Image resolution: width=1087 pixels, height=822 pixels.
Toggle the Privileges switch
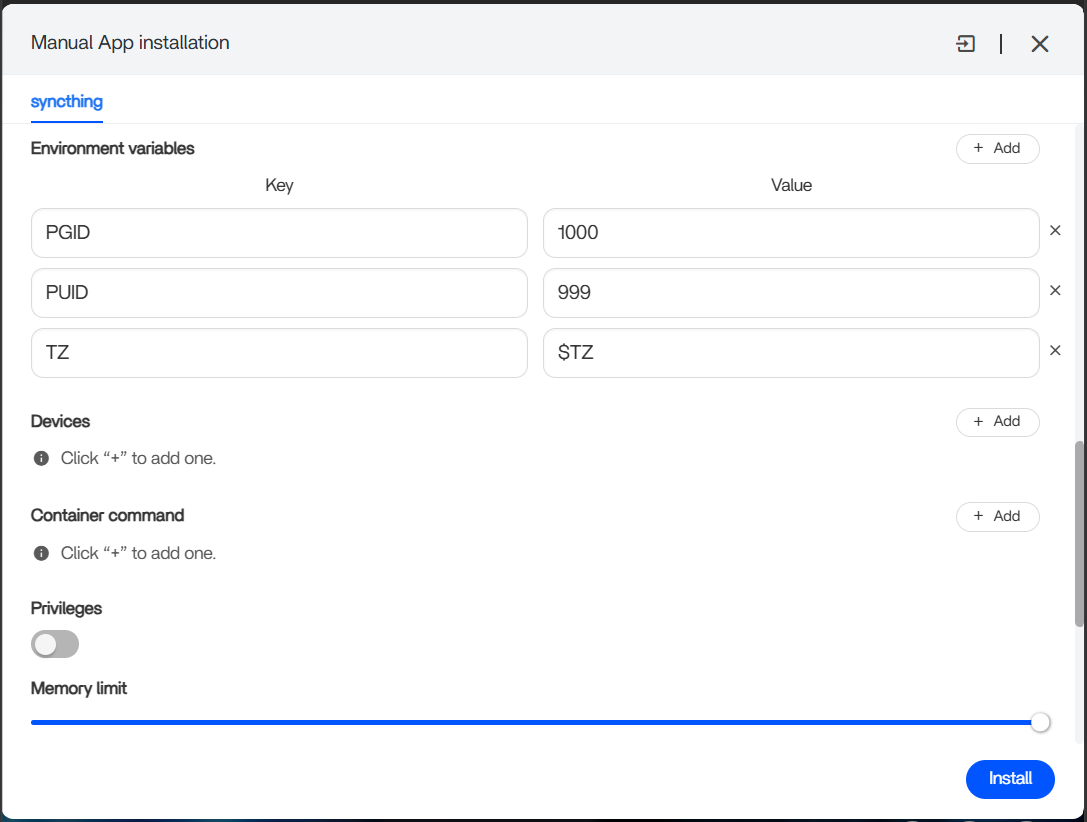(55, 644)
